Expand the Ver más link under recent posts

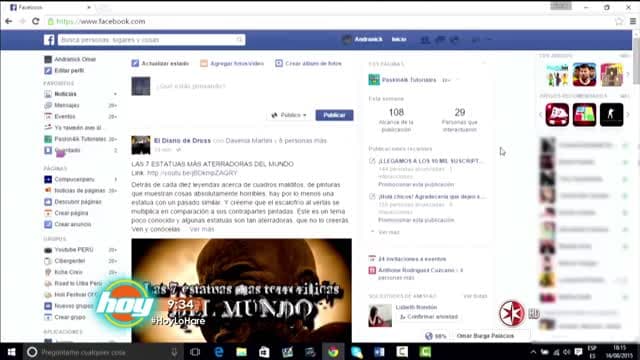(x=385, y=232)
